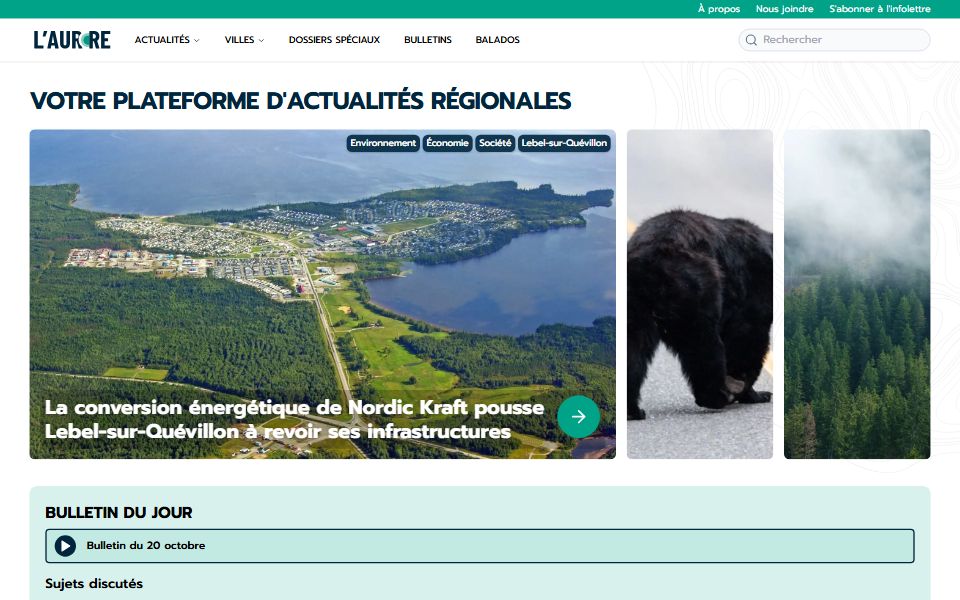Open the misty forest article thumbnail
Viewport: 960px width, 600px height.
857,294
